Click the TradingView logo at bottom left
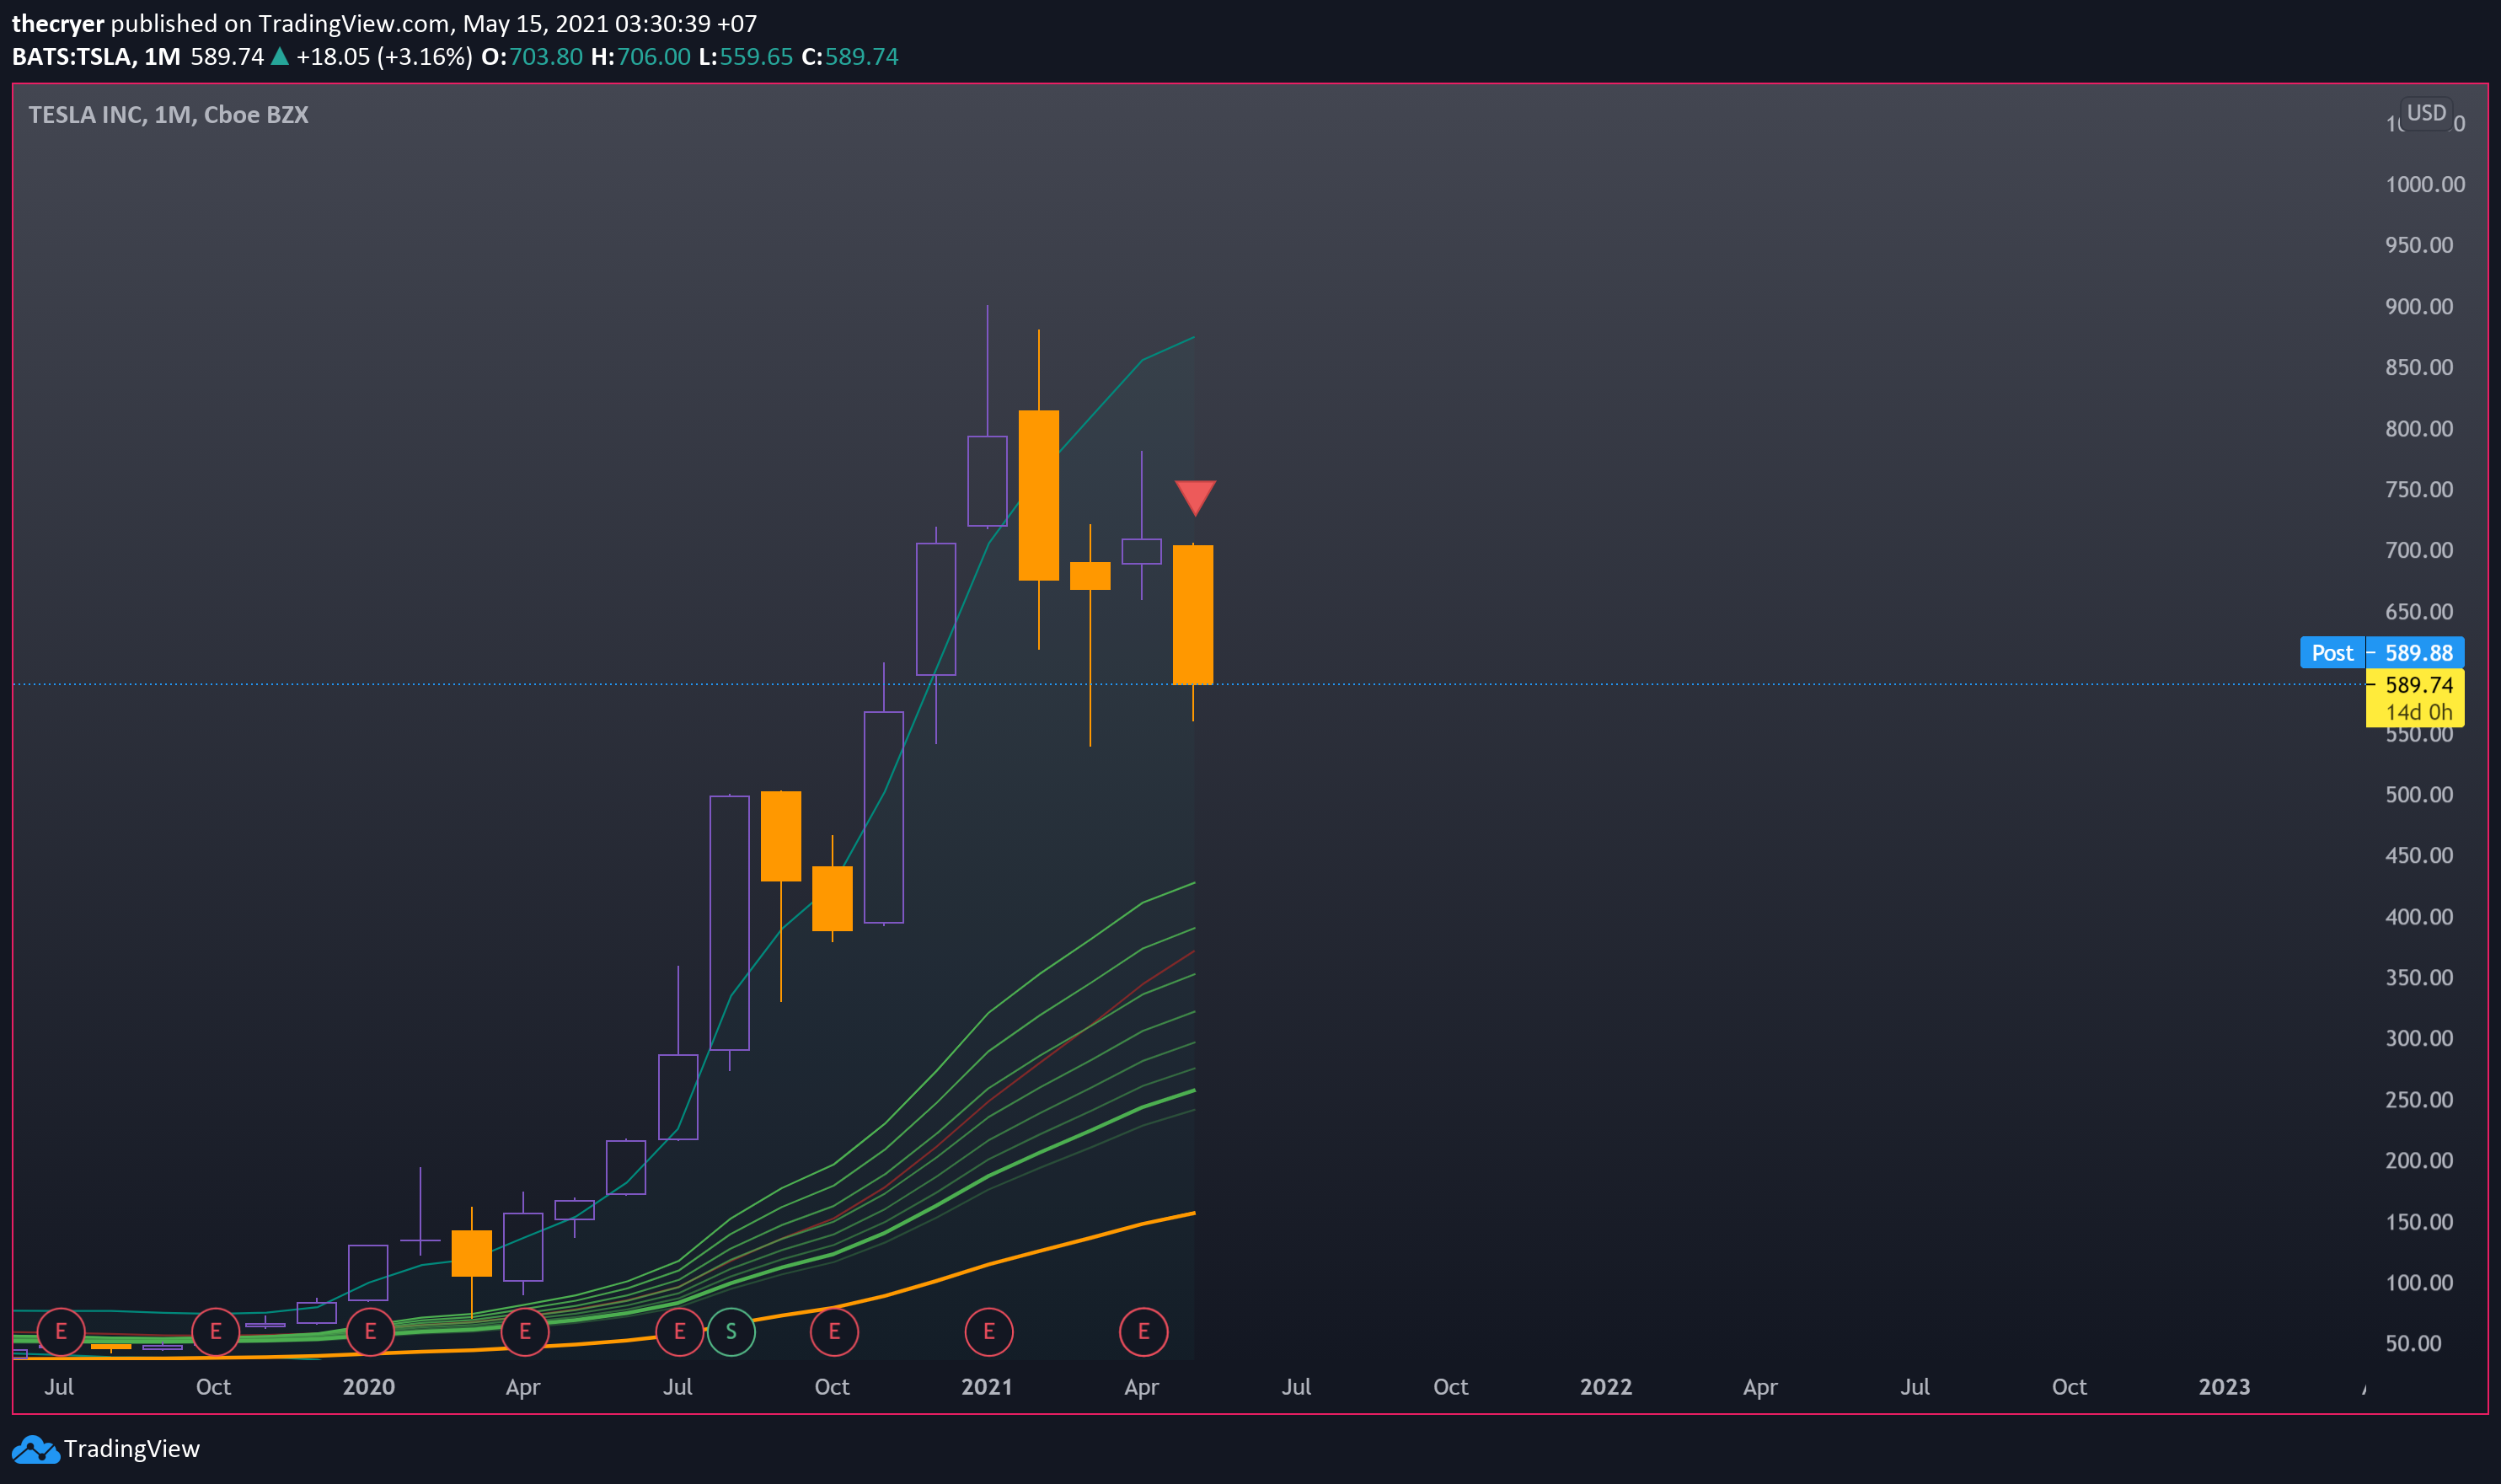The width and height of the screenshot is (2501, 1484). 106,1449
